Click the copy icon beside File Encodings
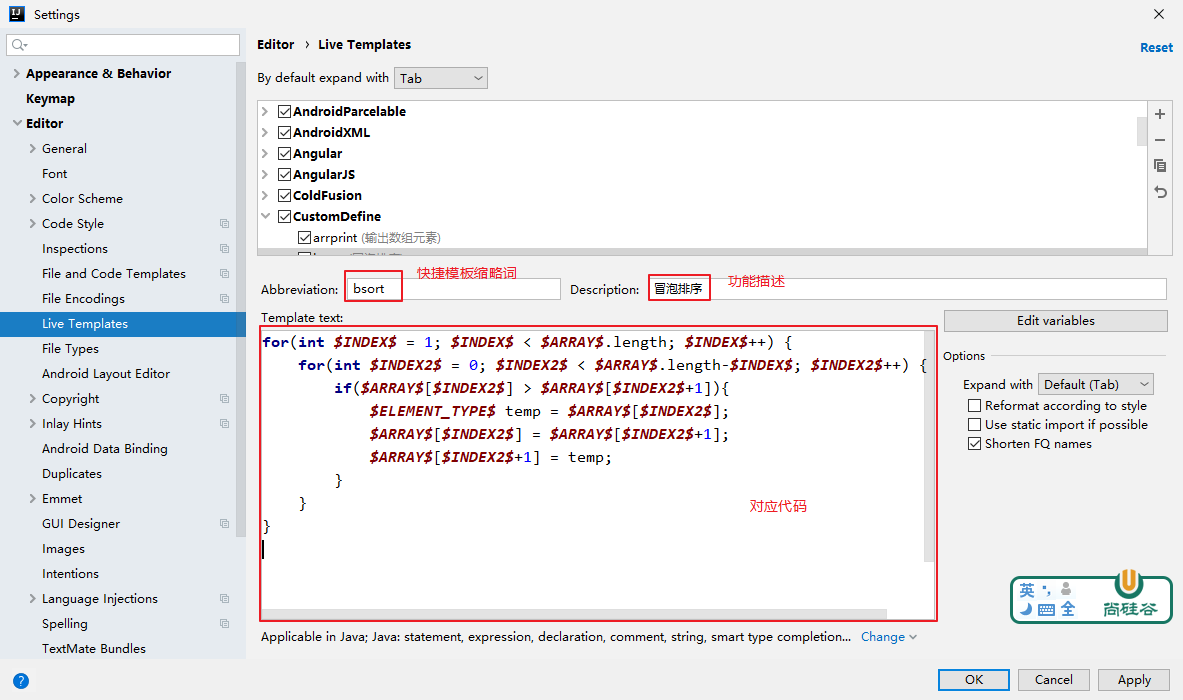Screen dimensions: 1183x700 tap(224, 299)
